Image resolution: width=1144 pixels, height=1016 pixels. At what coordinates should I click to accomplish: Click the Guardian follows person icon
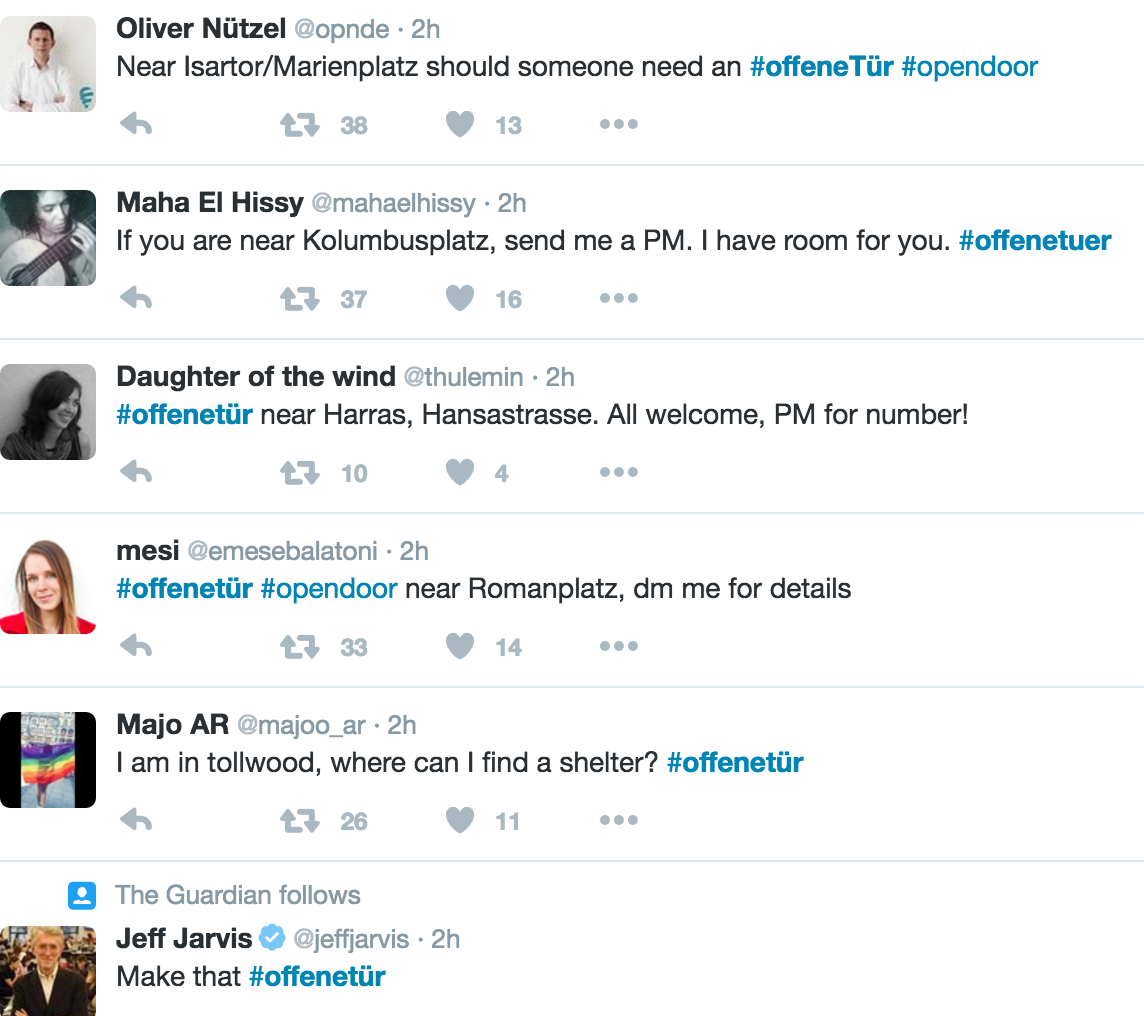(81, 895)
